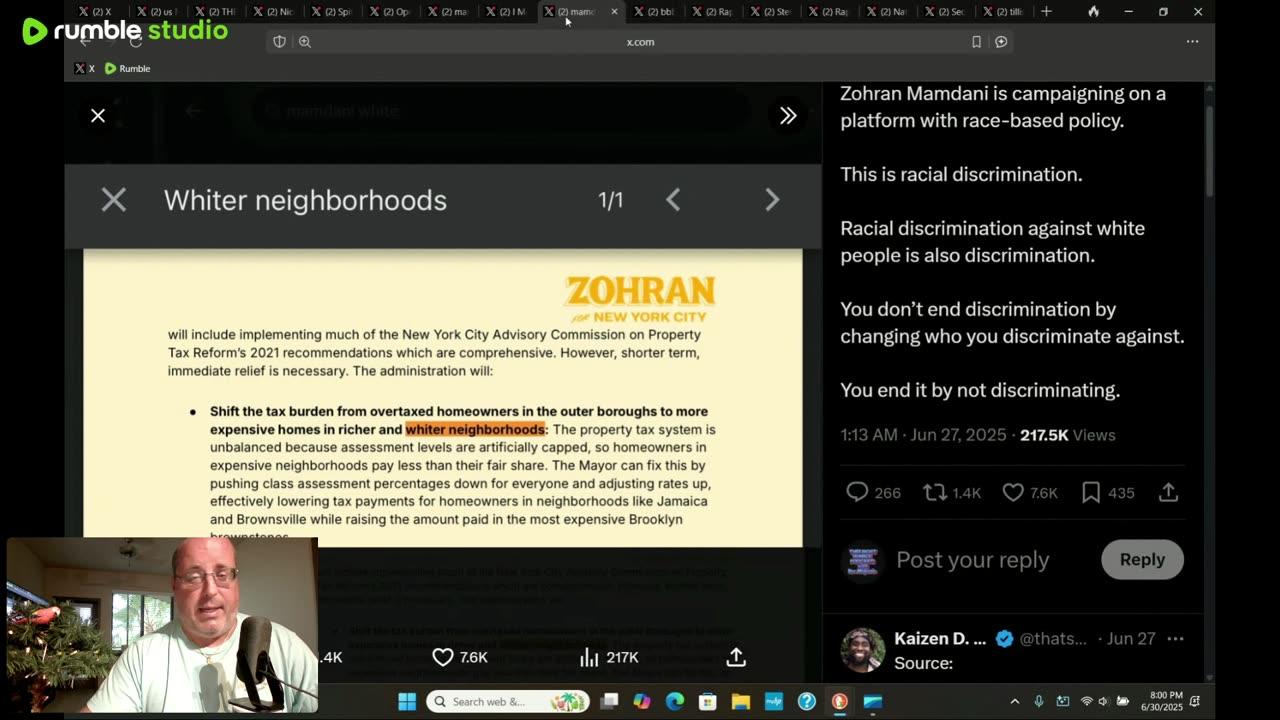Open Copilot from the taskbar
The width and height of the screenshot is (1280, 720).
pyautogui.click(x=642, y=701)
